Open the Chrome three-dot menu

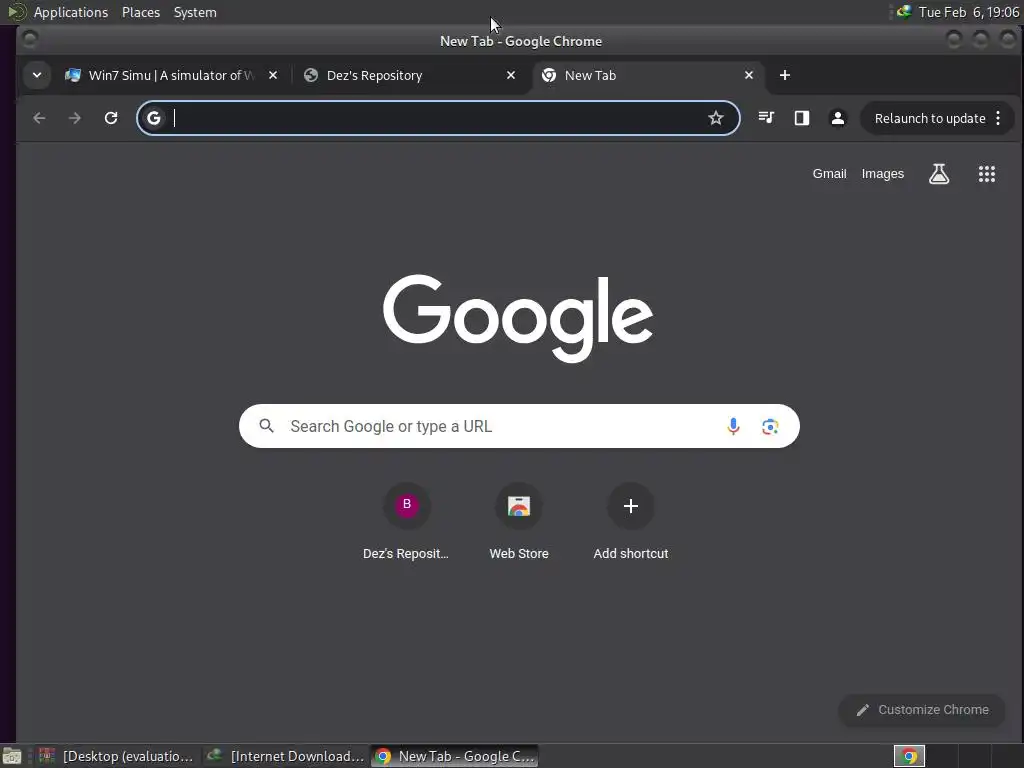pos(998,118)
